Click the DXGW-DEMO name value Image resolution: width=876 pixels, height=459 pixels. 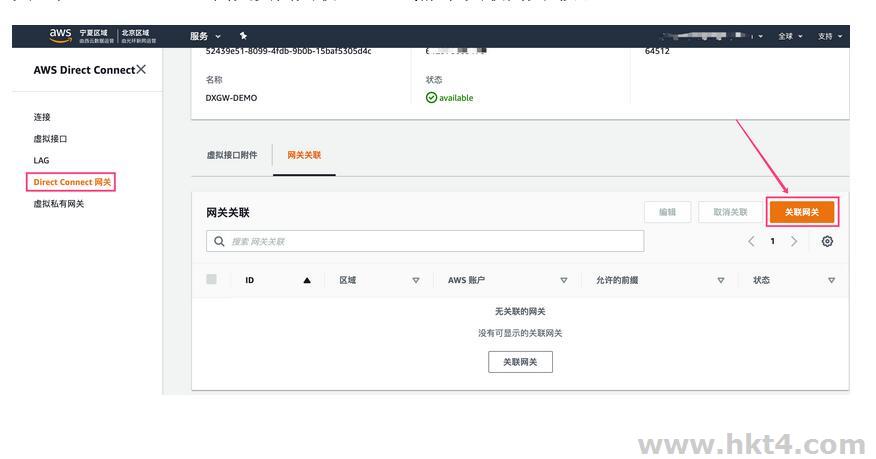click(x=231, y=98)
